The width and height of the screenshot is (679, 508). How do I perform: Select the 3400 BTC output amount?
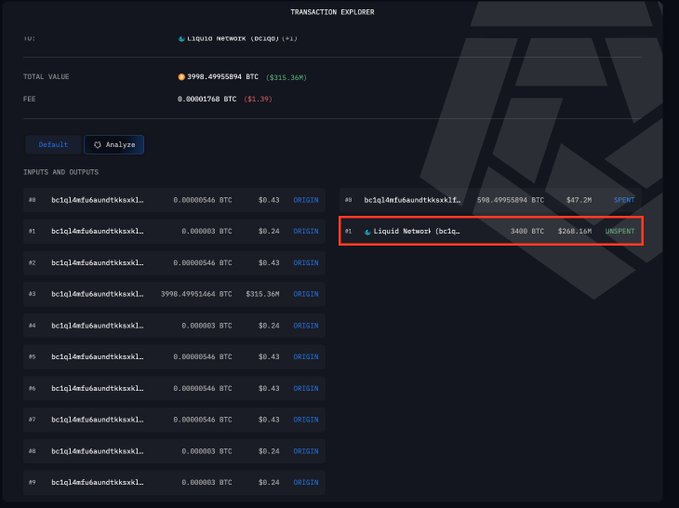527,231
